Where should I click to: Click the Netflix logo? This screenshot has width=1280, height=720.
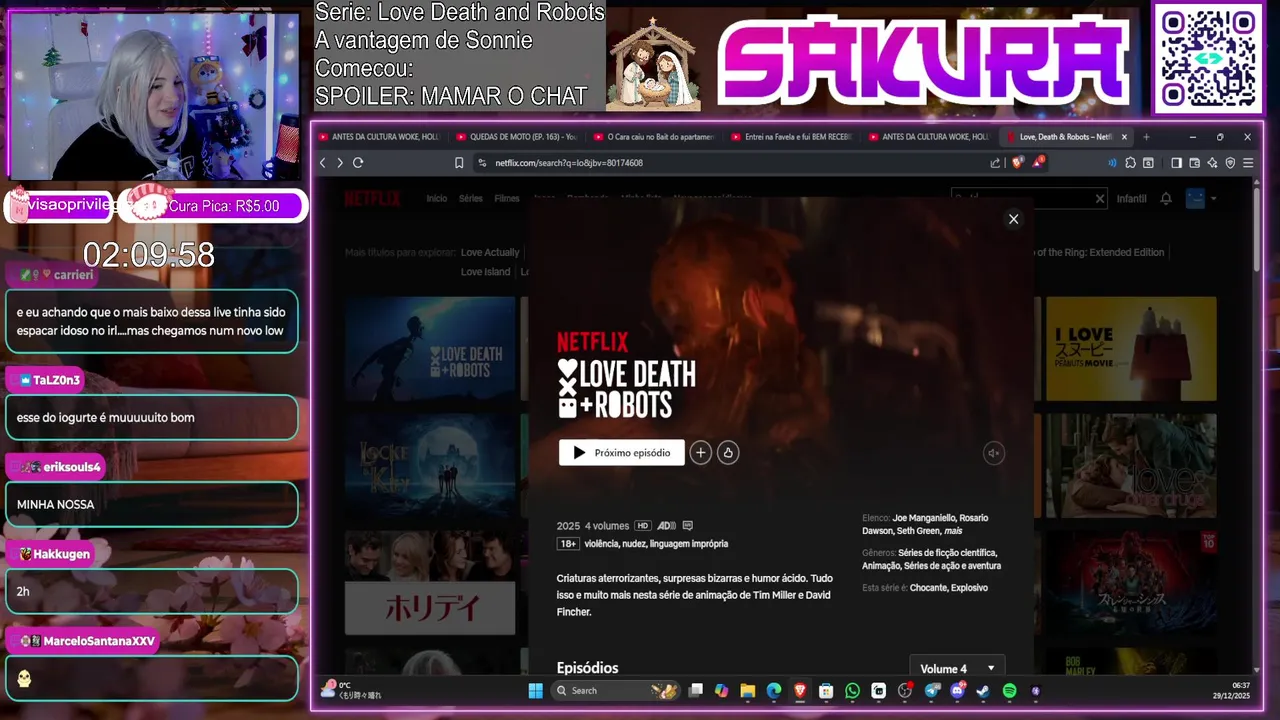point(372,199)
